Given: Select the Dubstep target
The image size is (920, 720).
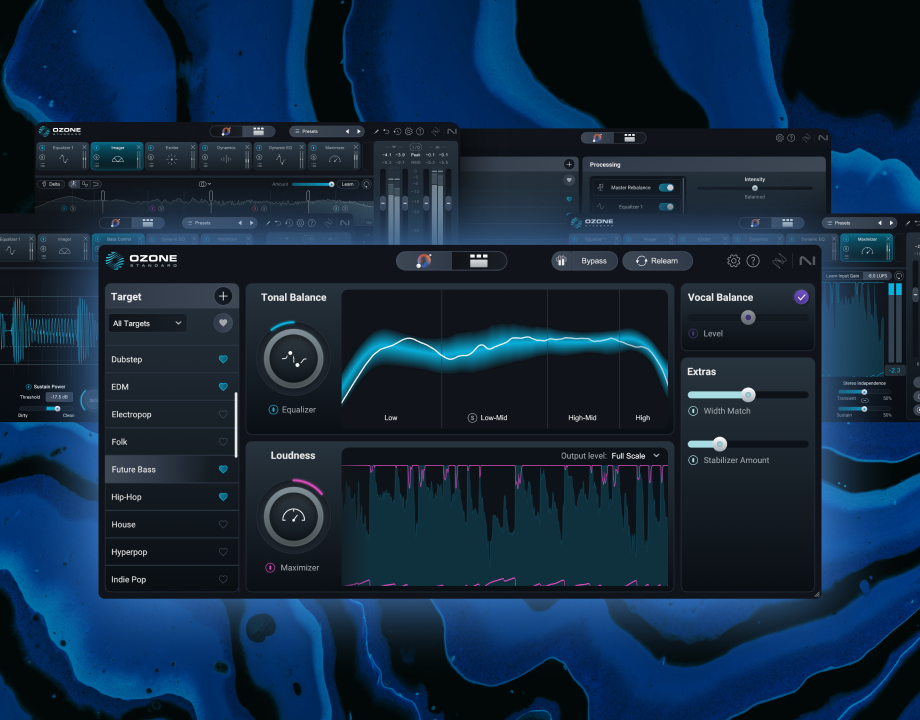Looking at the screenshot, I should 171,359.
